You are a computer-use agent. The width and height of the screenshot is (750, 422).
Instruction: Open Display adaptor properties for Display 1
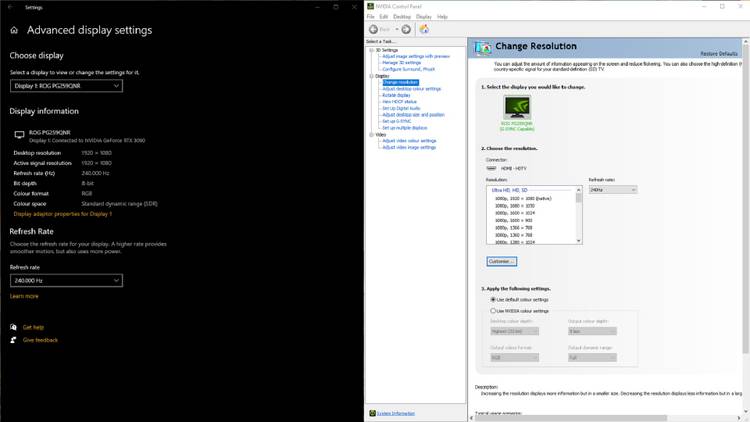(62, 214)
